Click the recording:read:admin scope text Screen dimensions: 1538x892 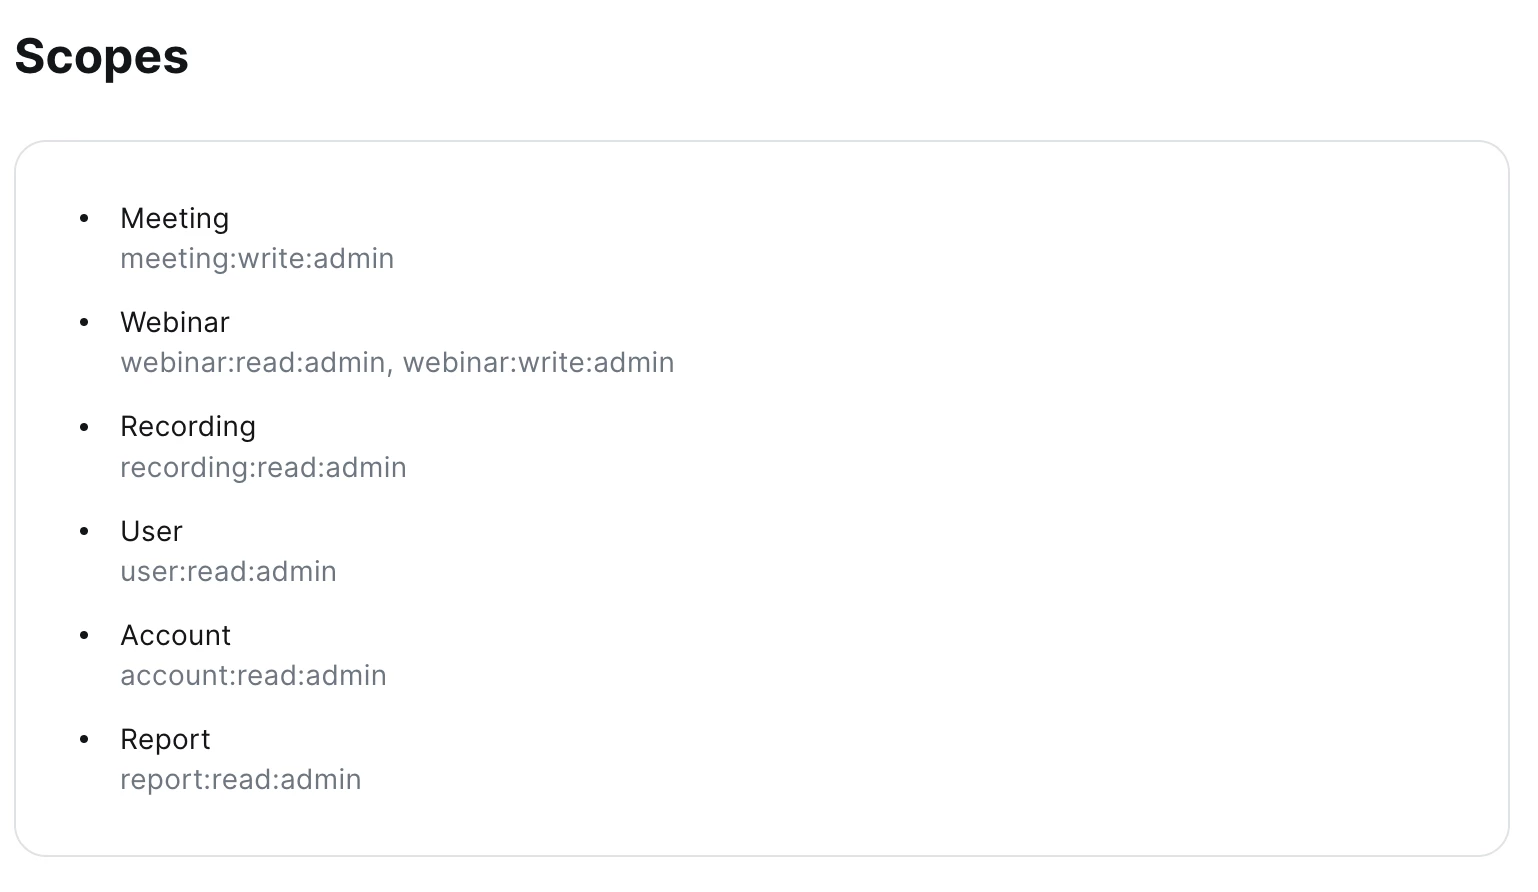point(263,468)
